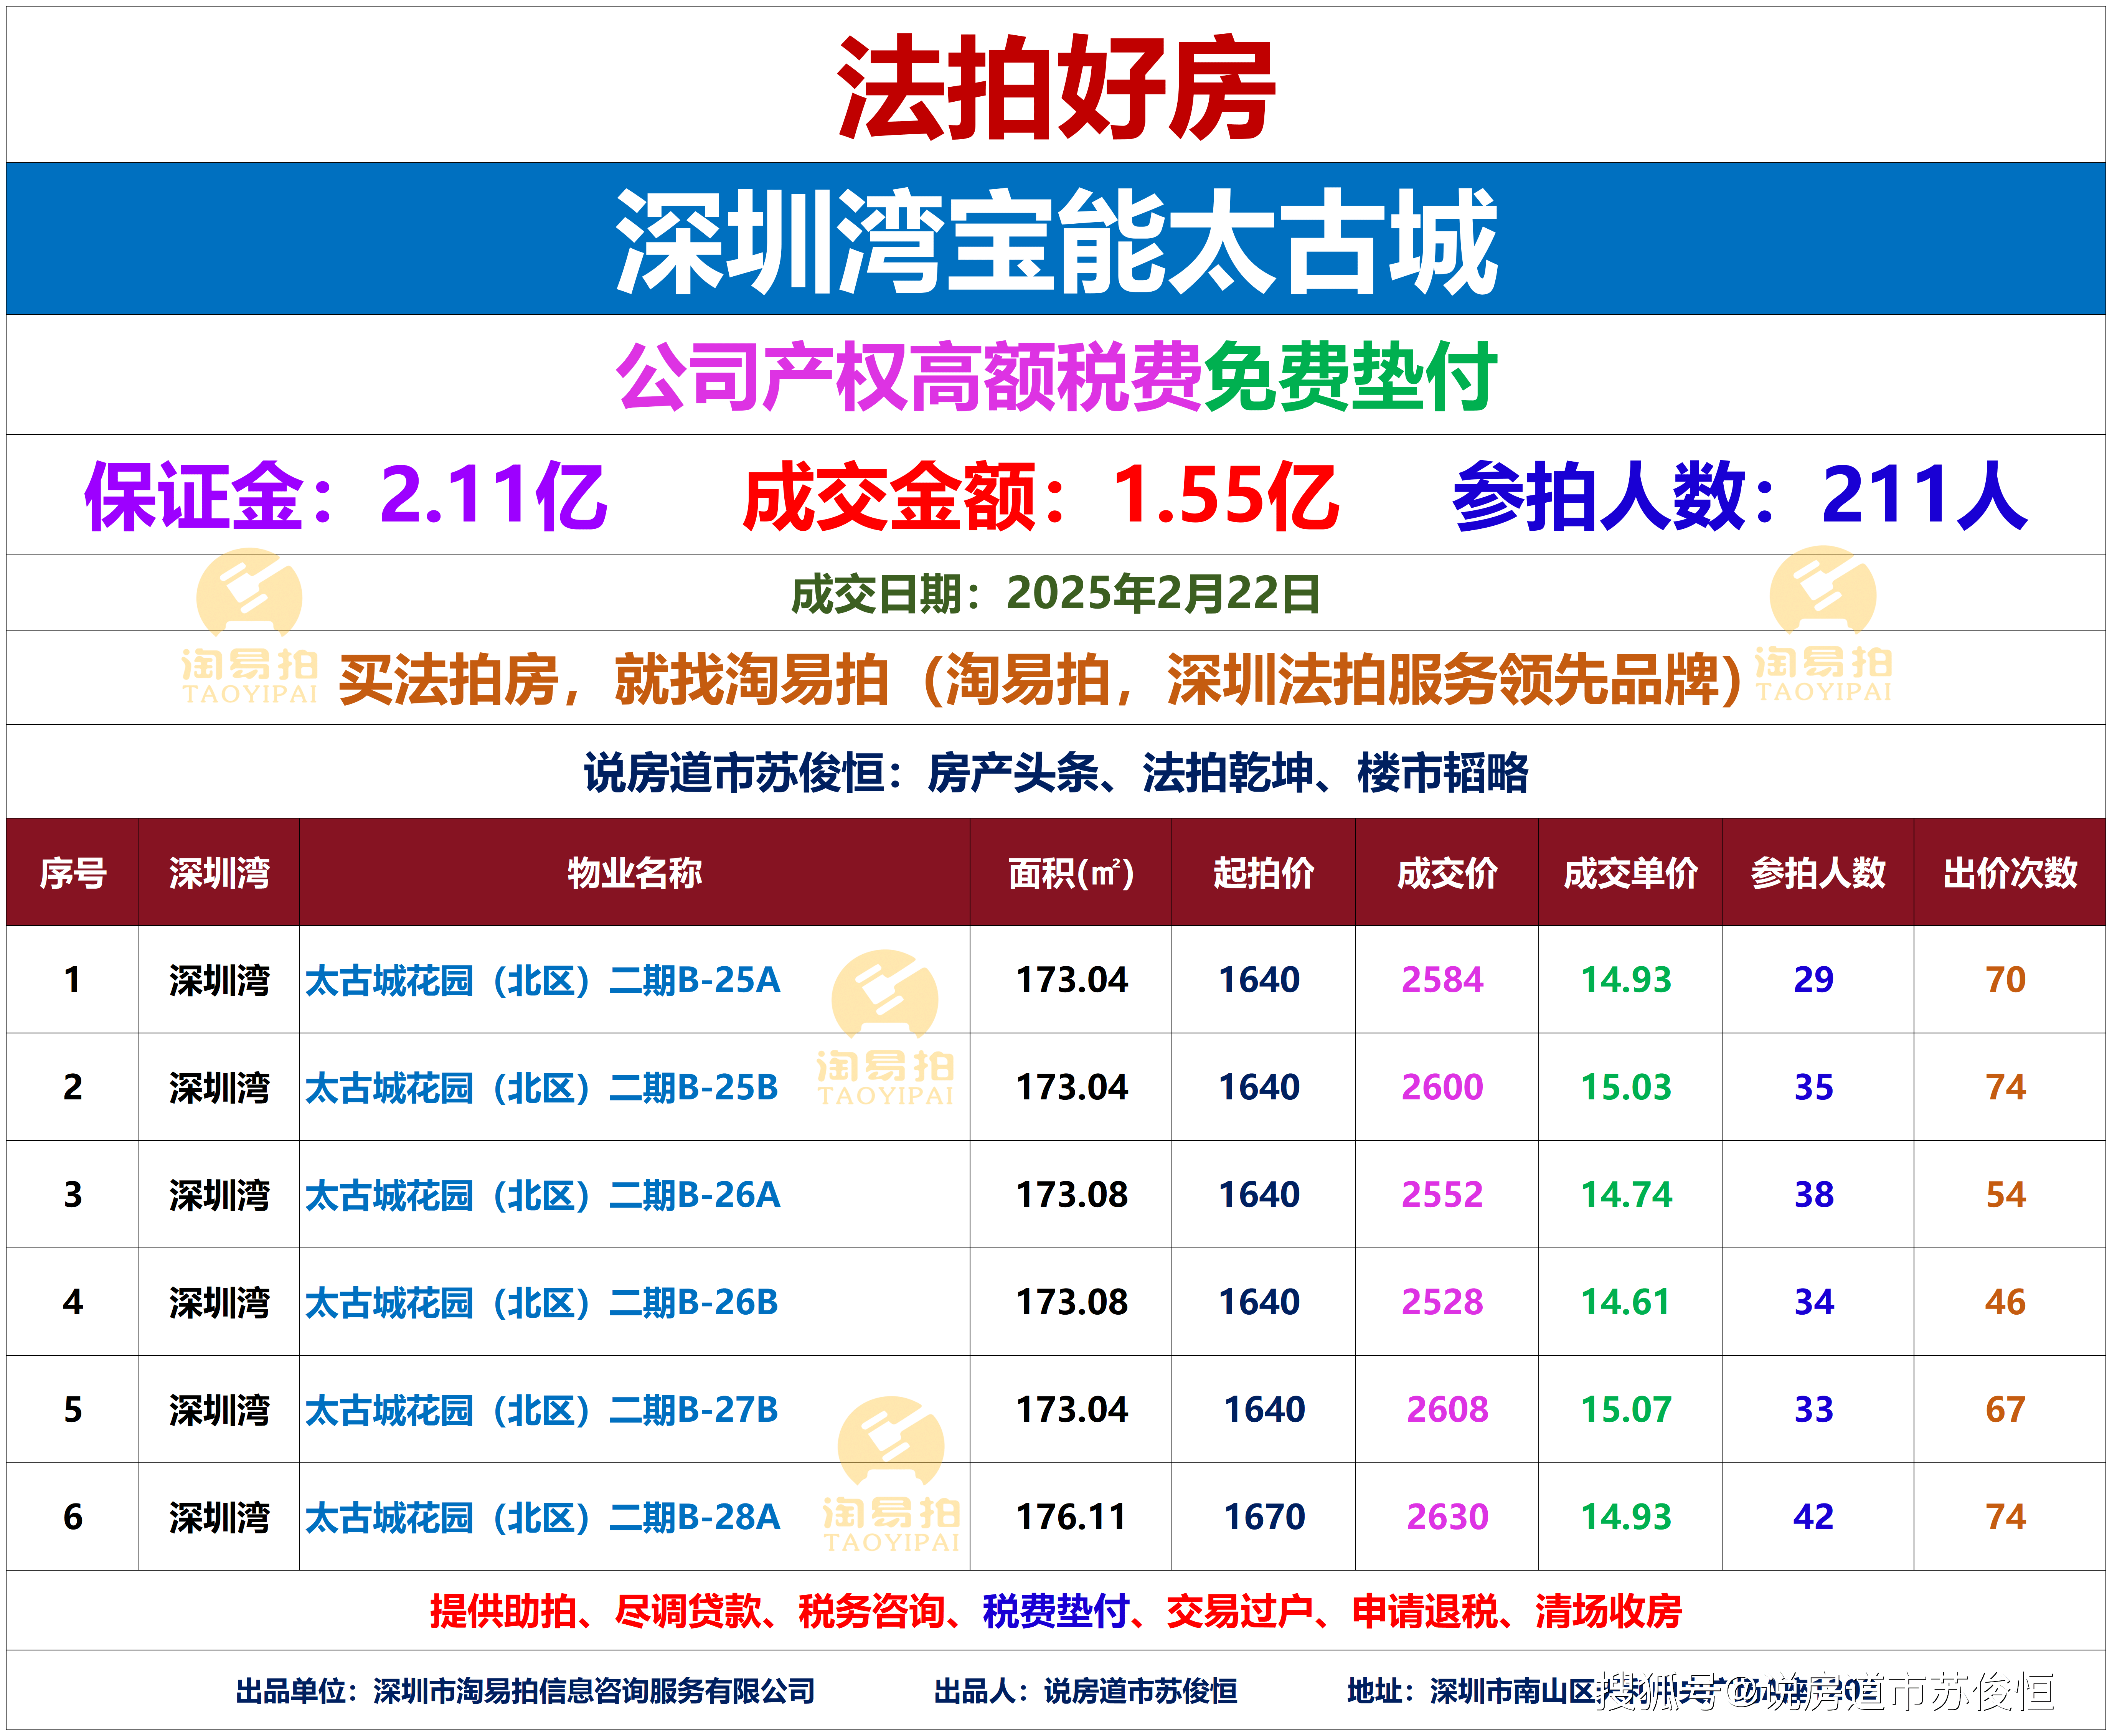Click the 出价次数 column header

pos(2010,873)
